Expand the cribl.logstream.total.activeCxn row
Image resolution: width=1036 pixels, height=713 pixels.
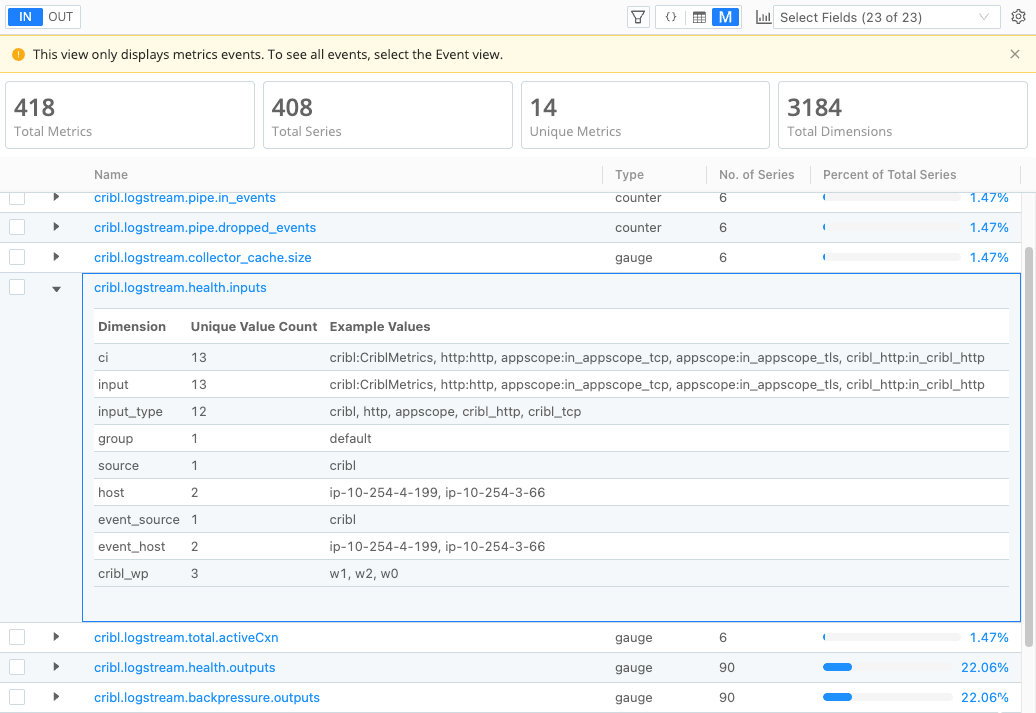[x=56, y=636]
